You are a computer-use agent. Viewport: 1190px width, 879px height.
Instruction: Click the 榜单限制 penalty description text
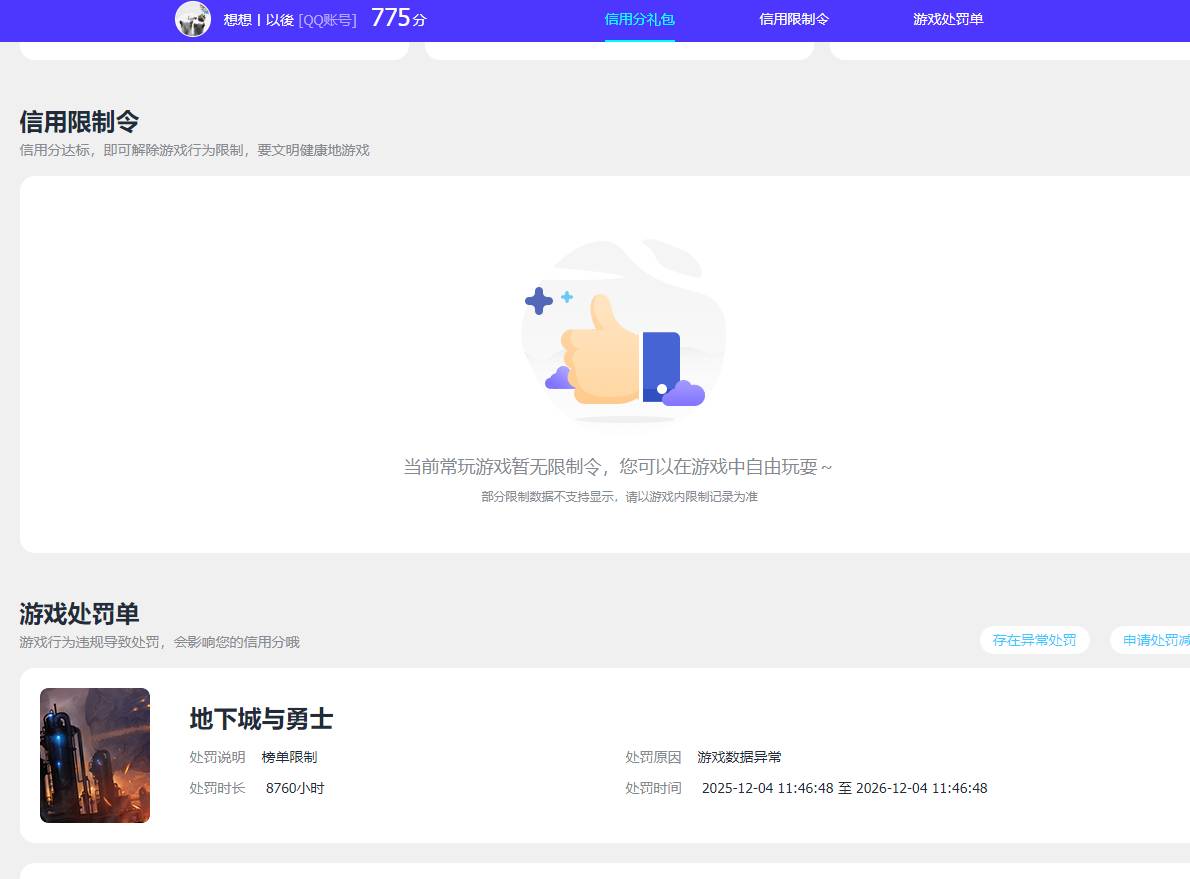click(289, 757)
